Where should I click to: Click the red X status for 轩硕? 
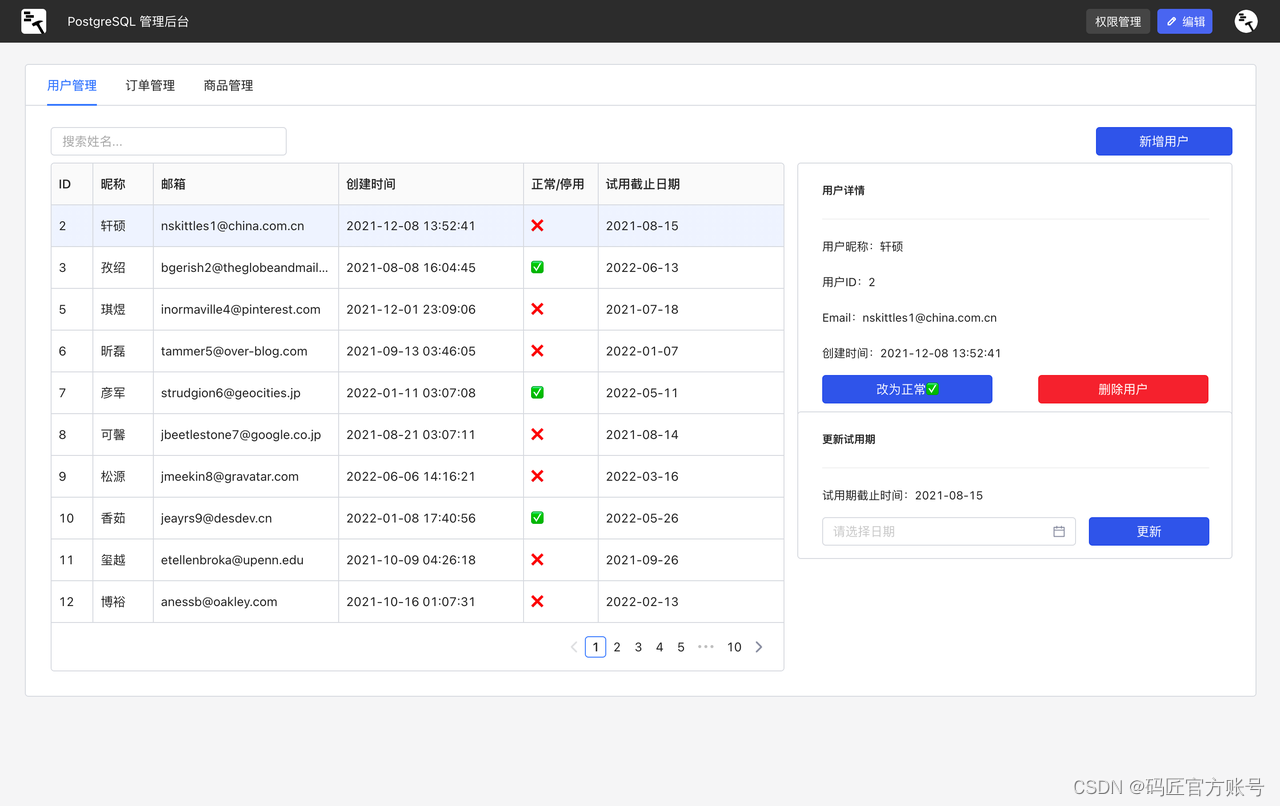point(537,226)
